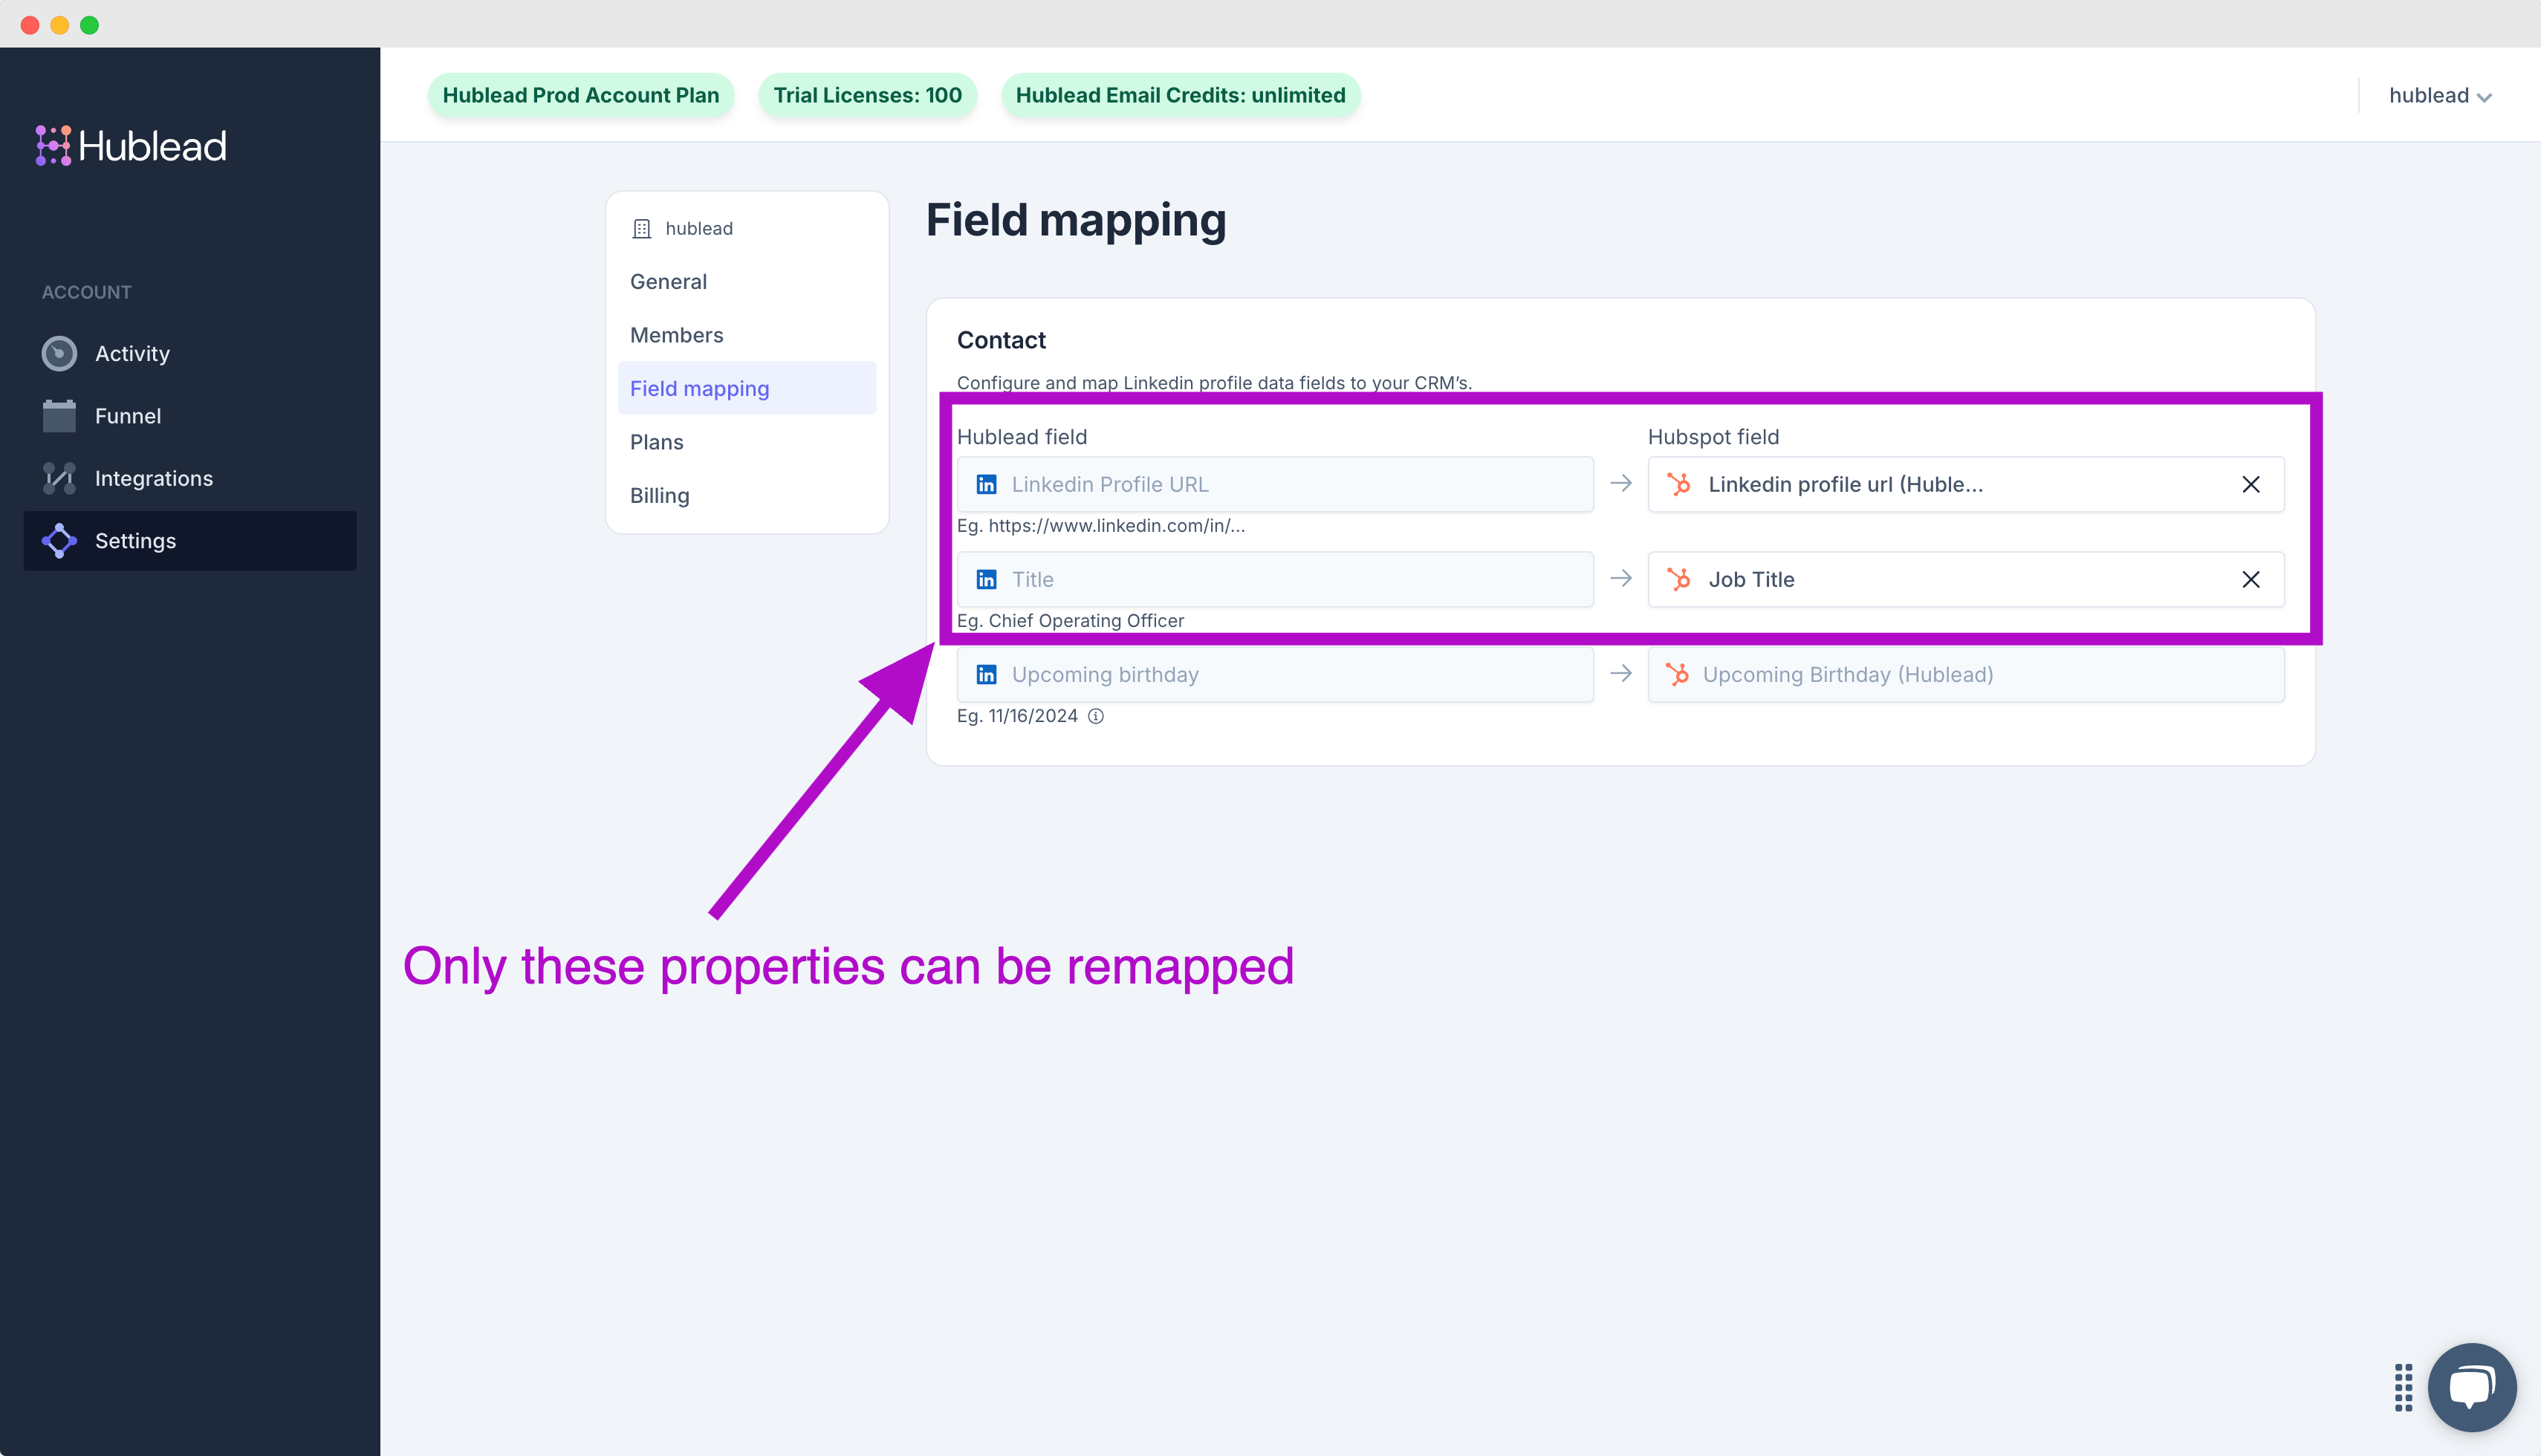Click the info icon beside Eg. 11/16/2024
The image size is (2541, 1456).
point(1096,716)
